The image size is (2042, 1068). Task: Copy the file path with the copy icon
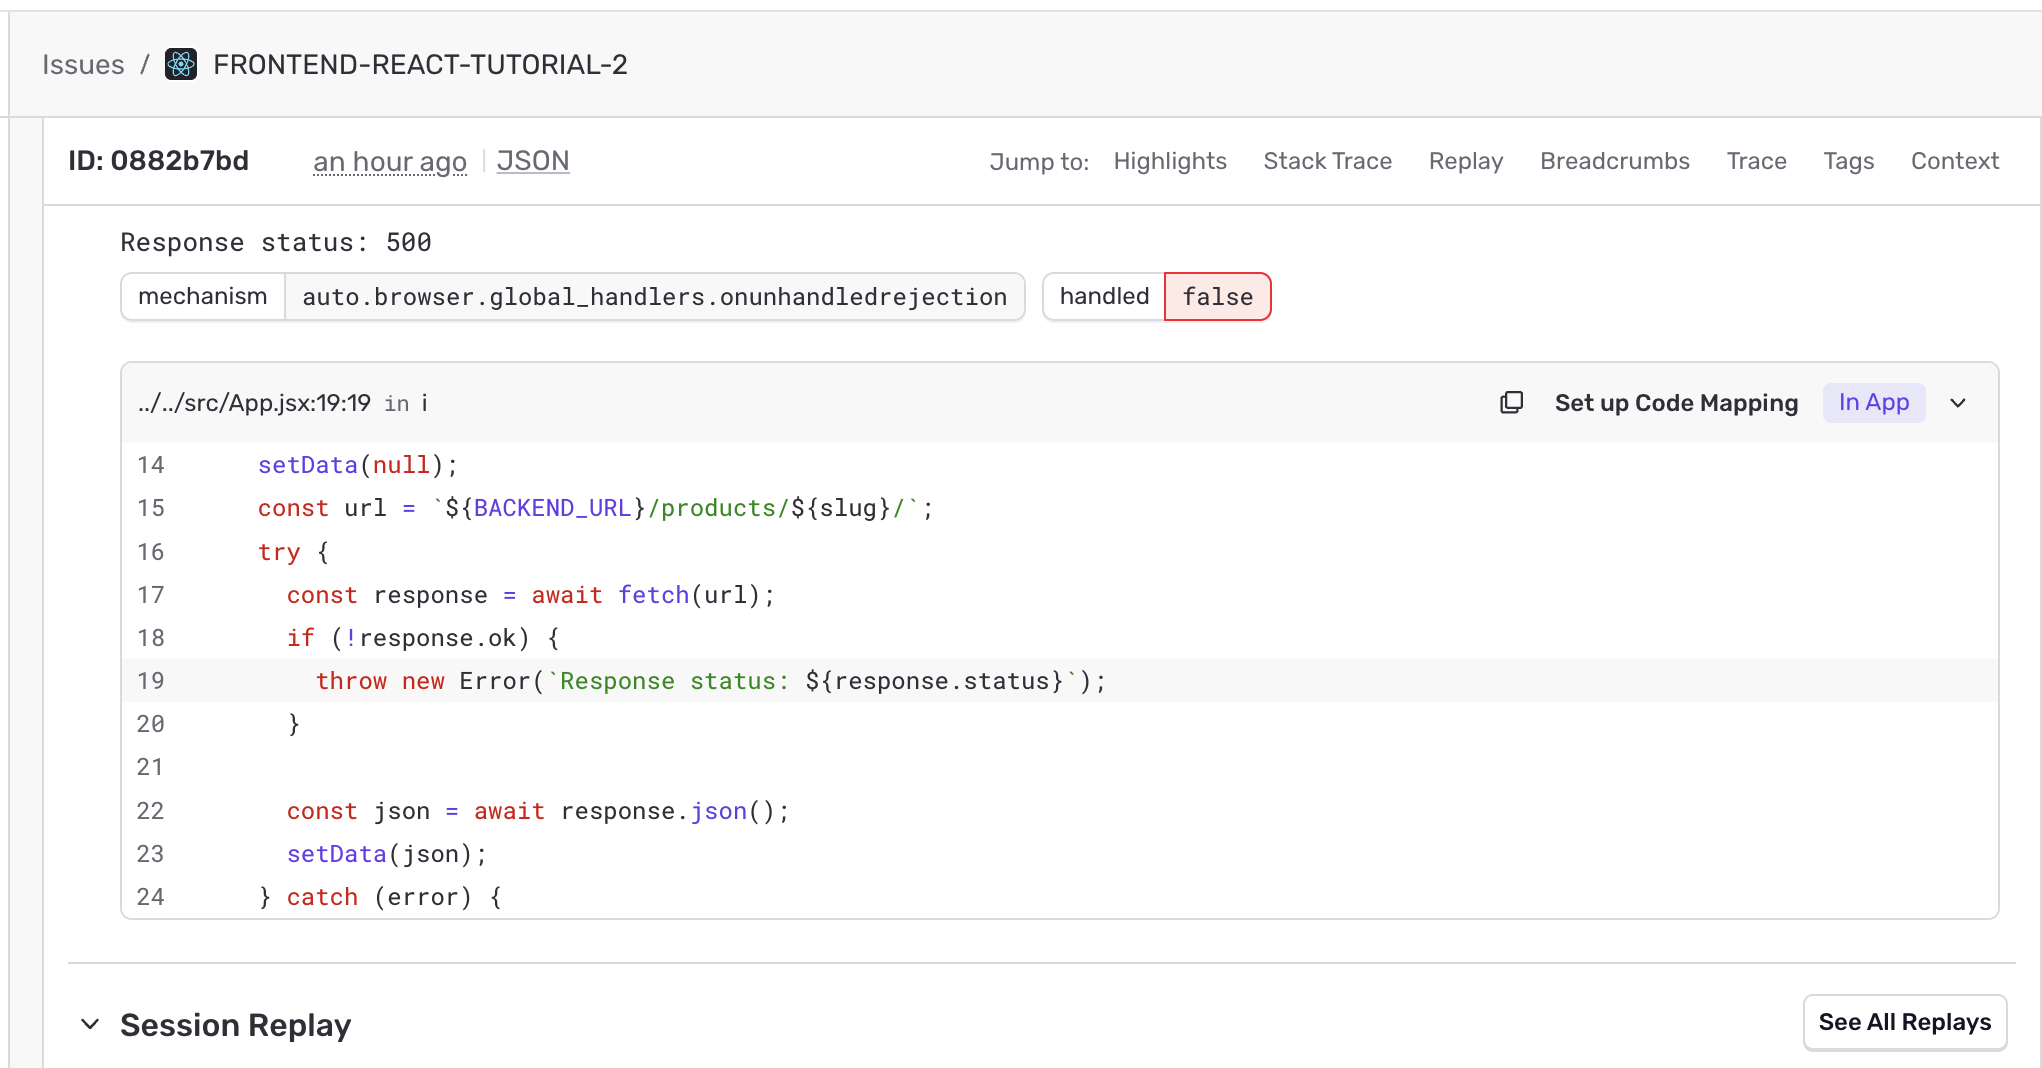pos(1511,403)
